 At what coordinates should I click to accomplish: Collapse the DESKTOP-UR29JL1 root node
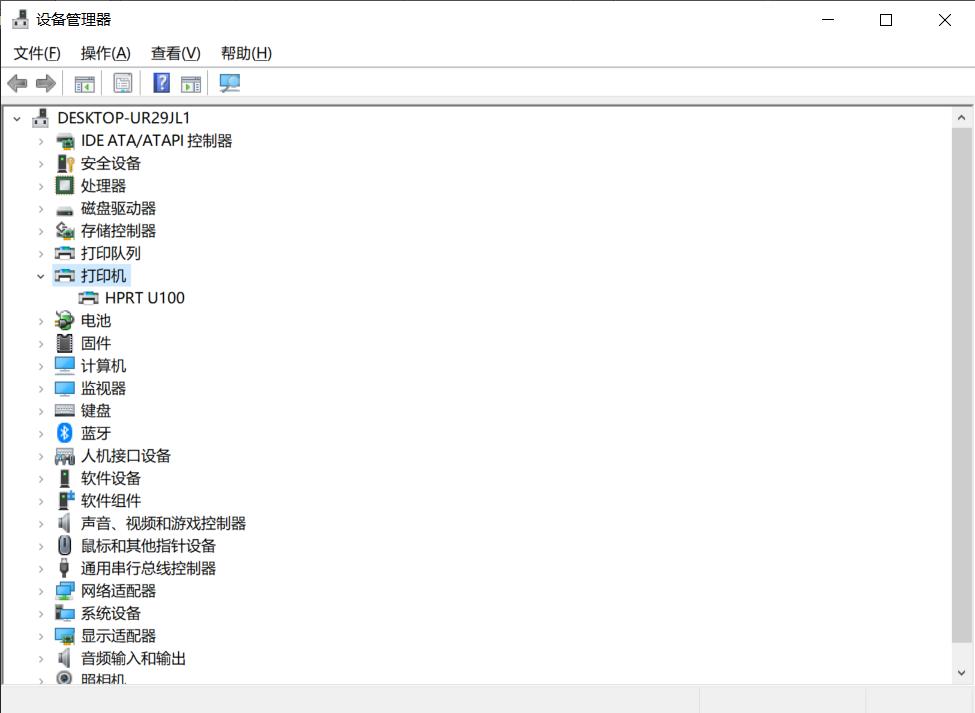(x=17, y=118)
